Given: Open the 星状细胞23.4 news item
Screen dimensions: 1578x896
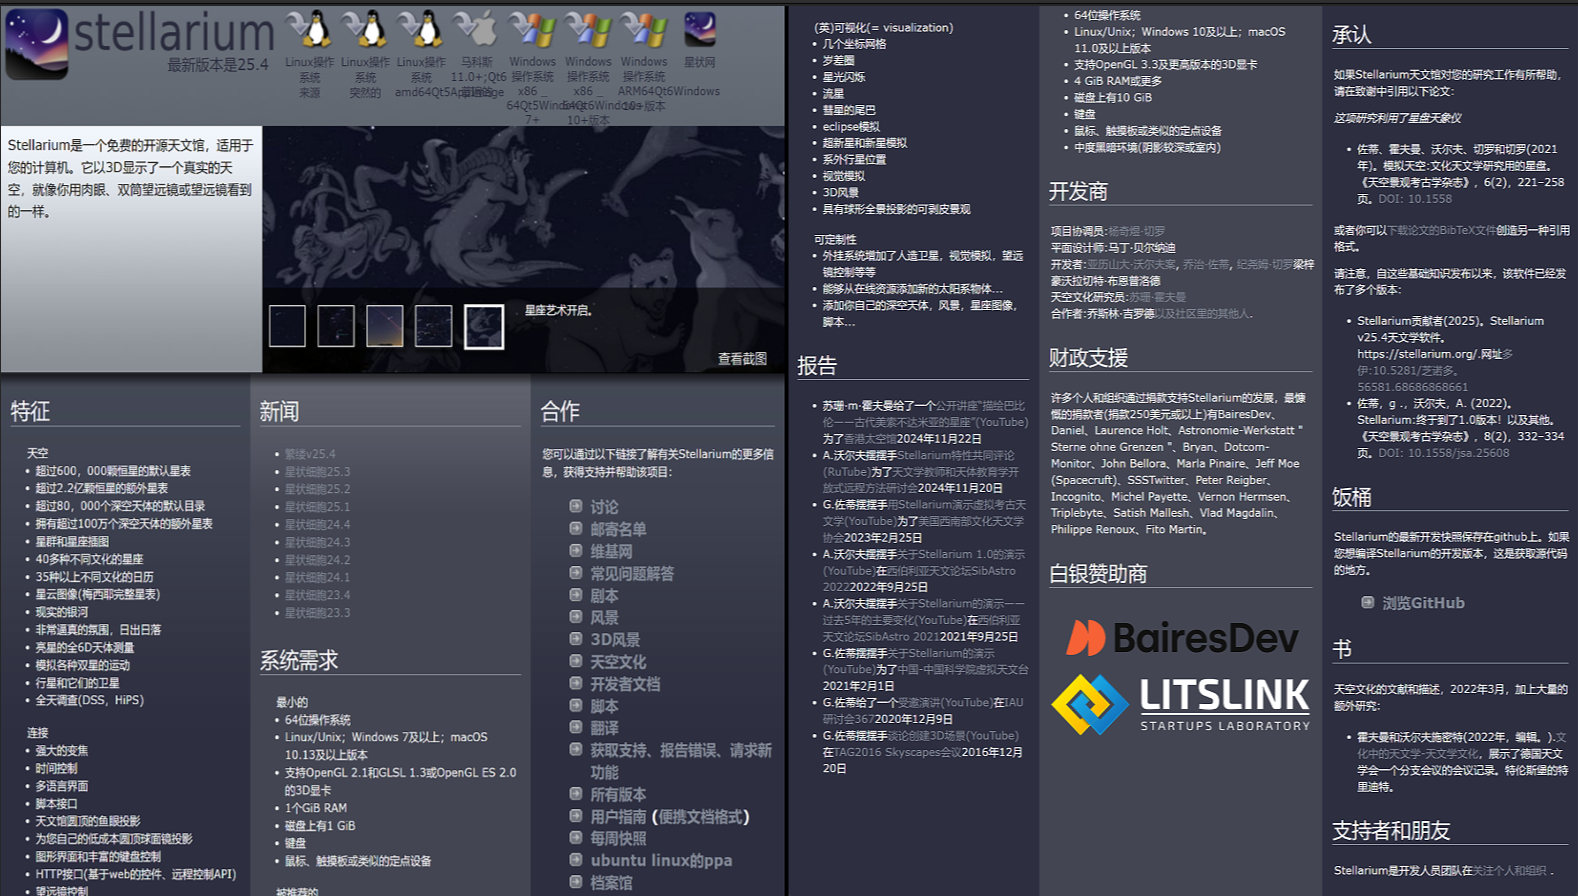Looking at the screenshot, I should pyautogui.click(x=317, y=595).
